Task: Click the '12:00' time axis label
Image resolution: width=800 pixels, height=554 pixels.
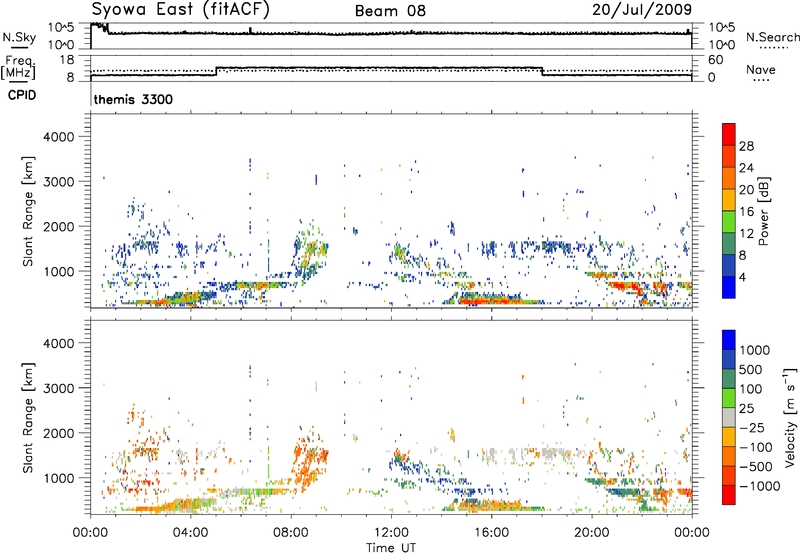Action: tap(391, 533)
